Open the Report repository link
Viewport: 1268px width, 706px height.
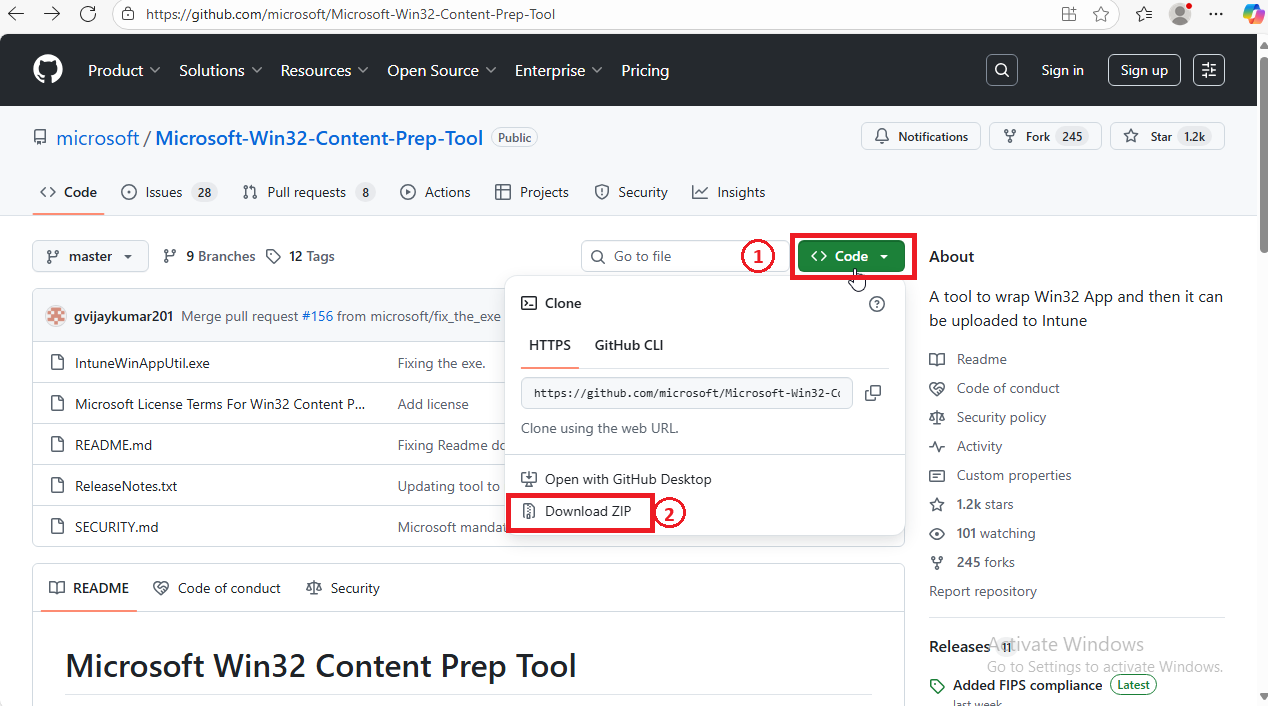coord(983,591)
